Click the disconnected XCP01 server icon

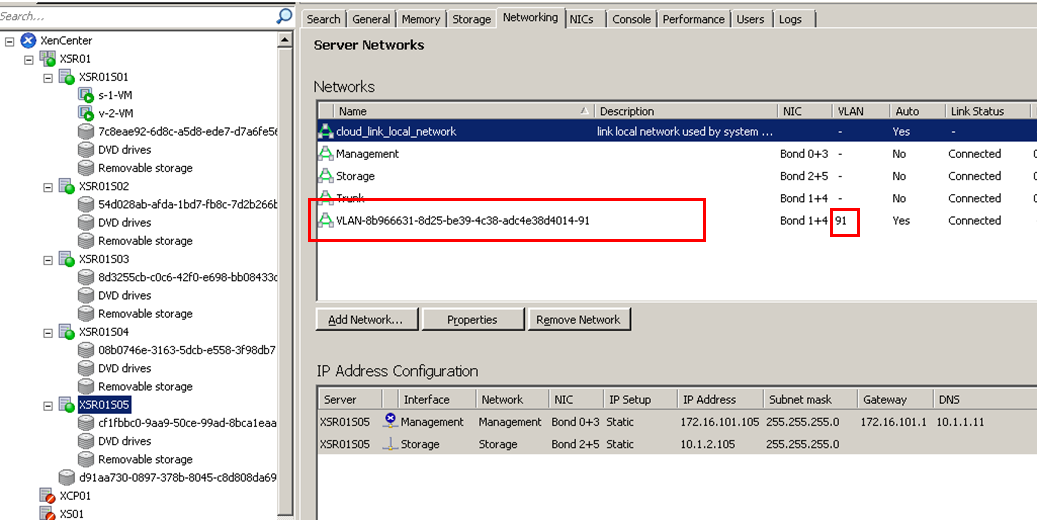click(47, 496)
